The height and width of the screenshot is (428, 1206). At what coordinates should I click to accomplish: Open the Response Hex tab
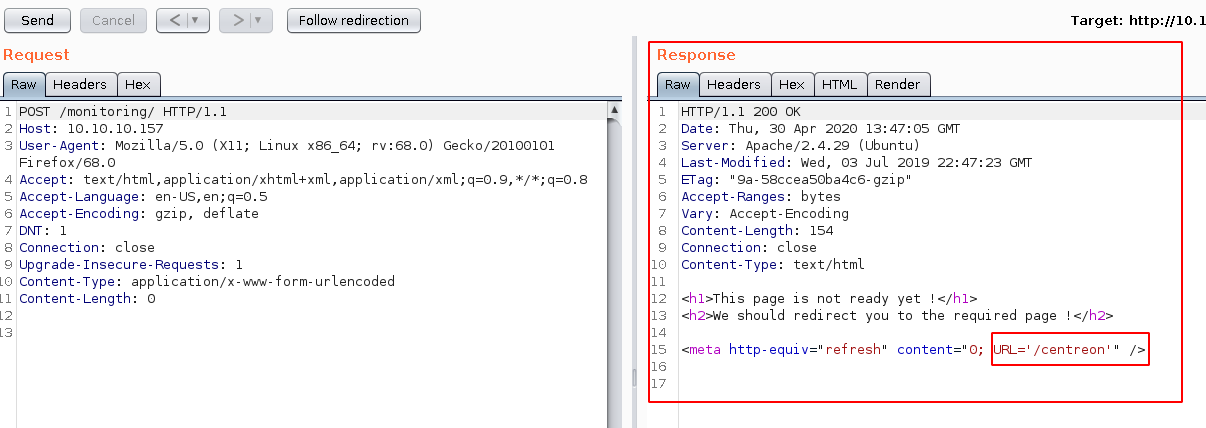click(791, 85)
